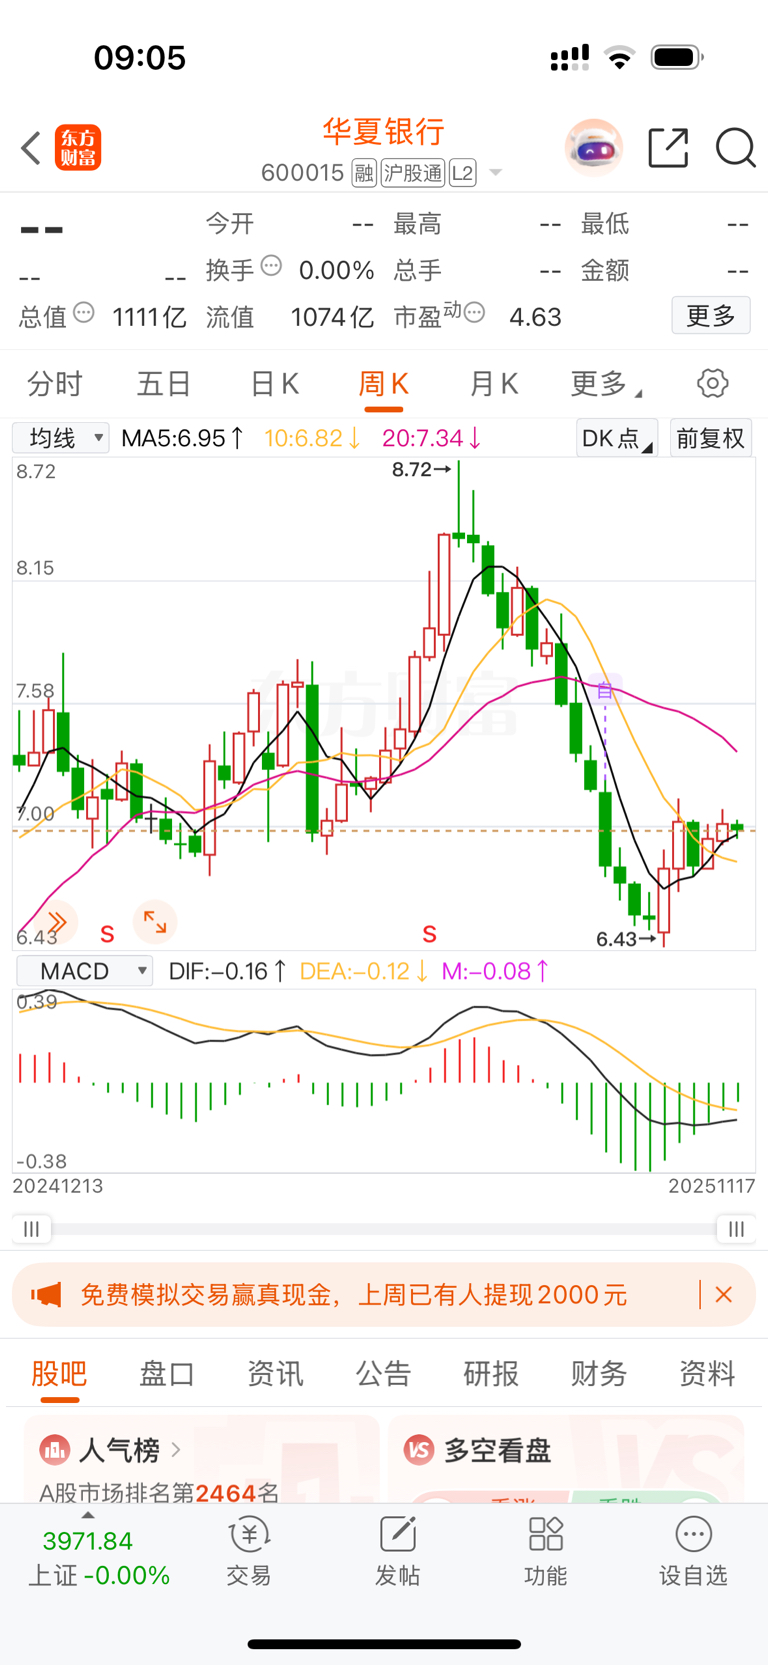Screen dimensions: 769x1665
Task: Tap the 多空看盘 VS icon
Action: click(419, 1449)
